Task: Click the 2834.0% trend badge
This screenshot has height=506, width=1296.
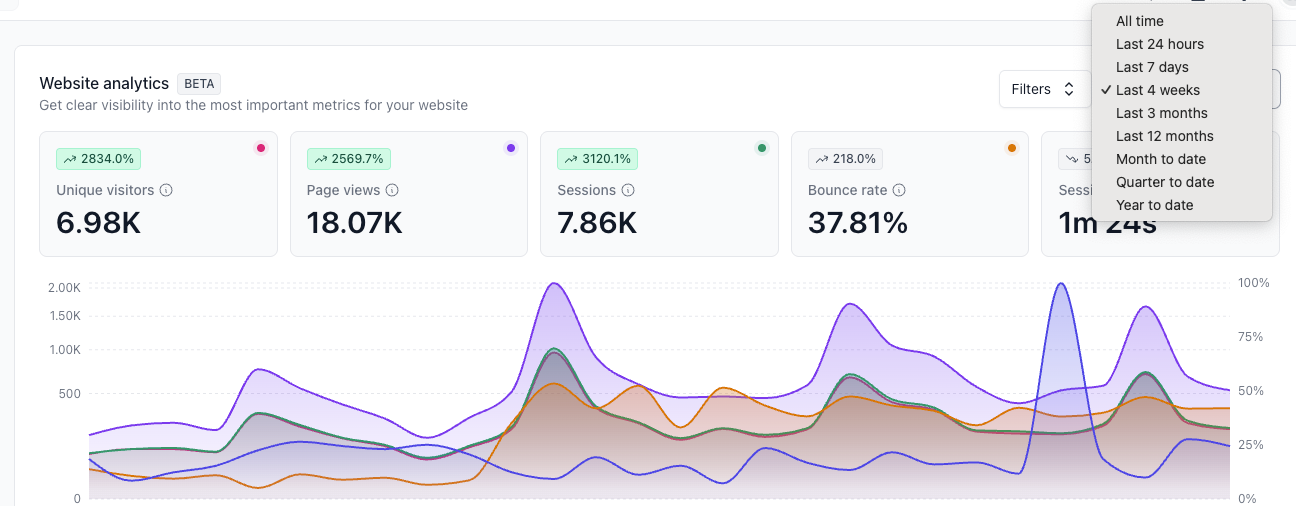Action: click(x=99, y=158)
